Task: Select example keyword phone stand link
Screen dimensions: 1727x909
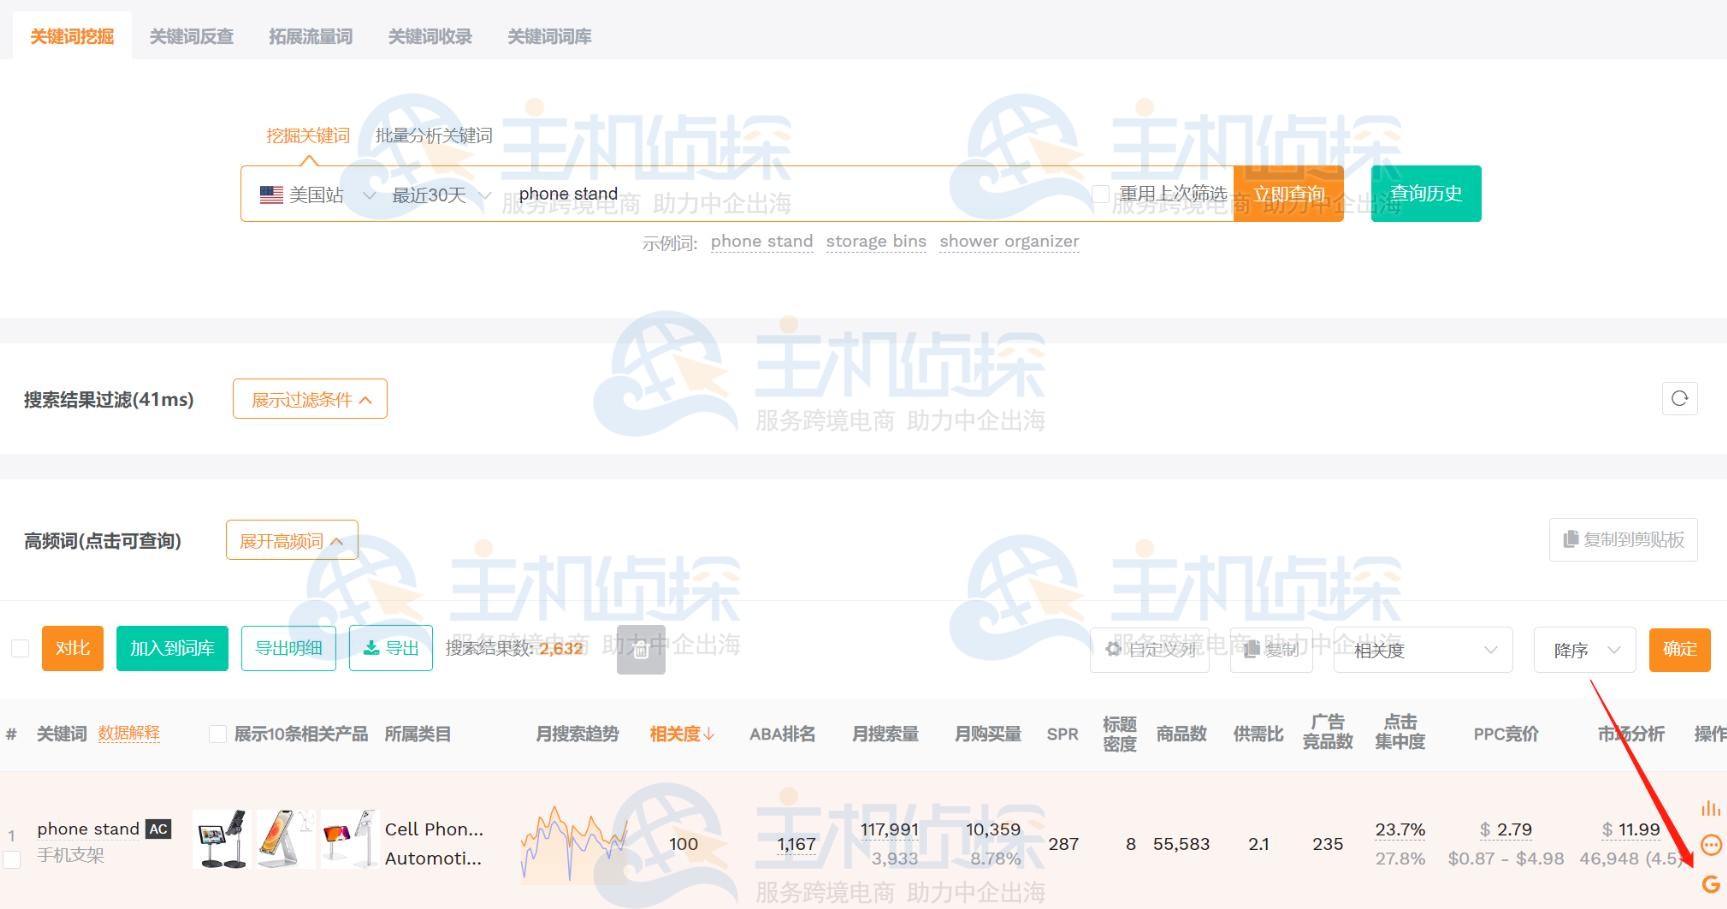Action: pyautogui.click(x=762, y=241)
